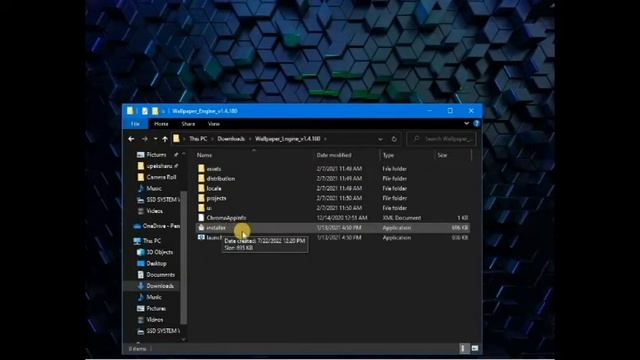Click the Properties quick access icon in title bar
The width and height of the screenshot is (640, 360).
(x=144, y=111)
